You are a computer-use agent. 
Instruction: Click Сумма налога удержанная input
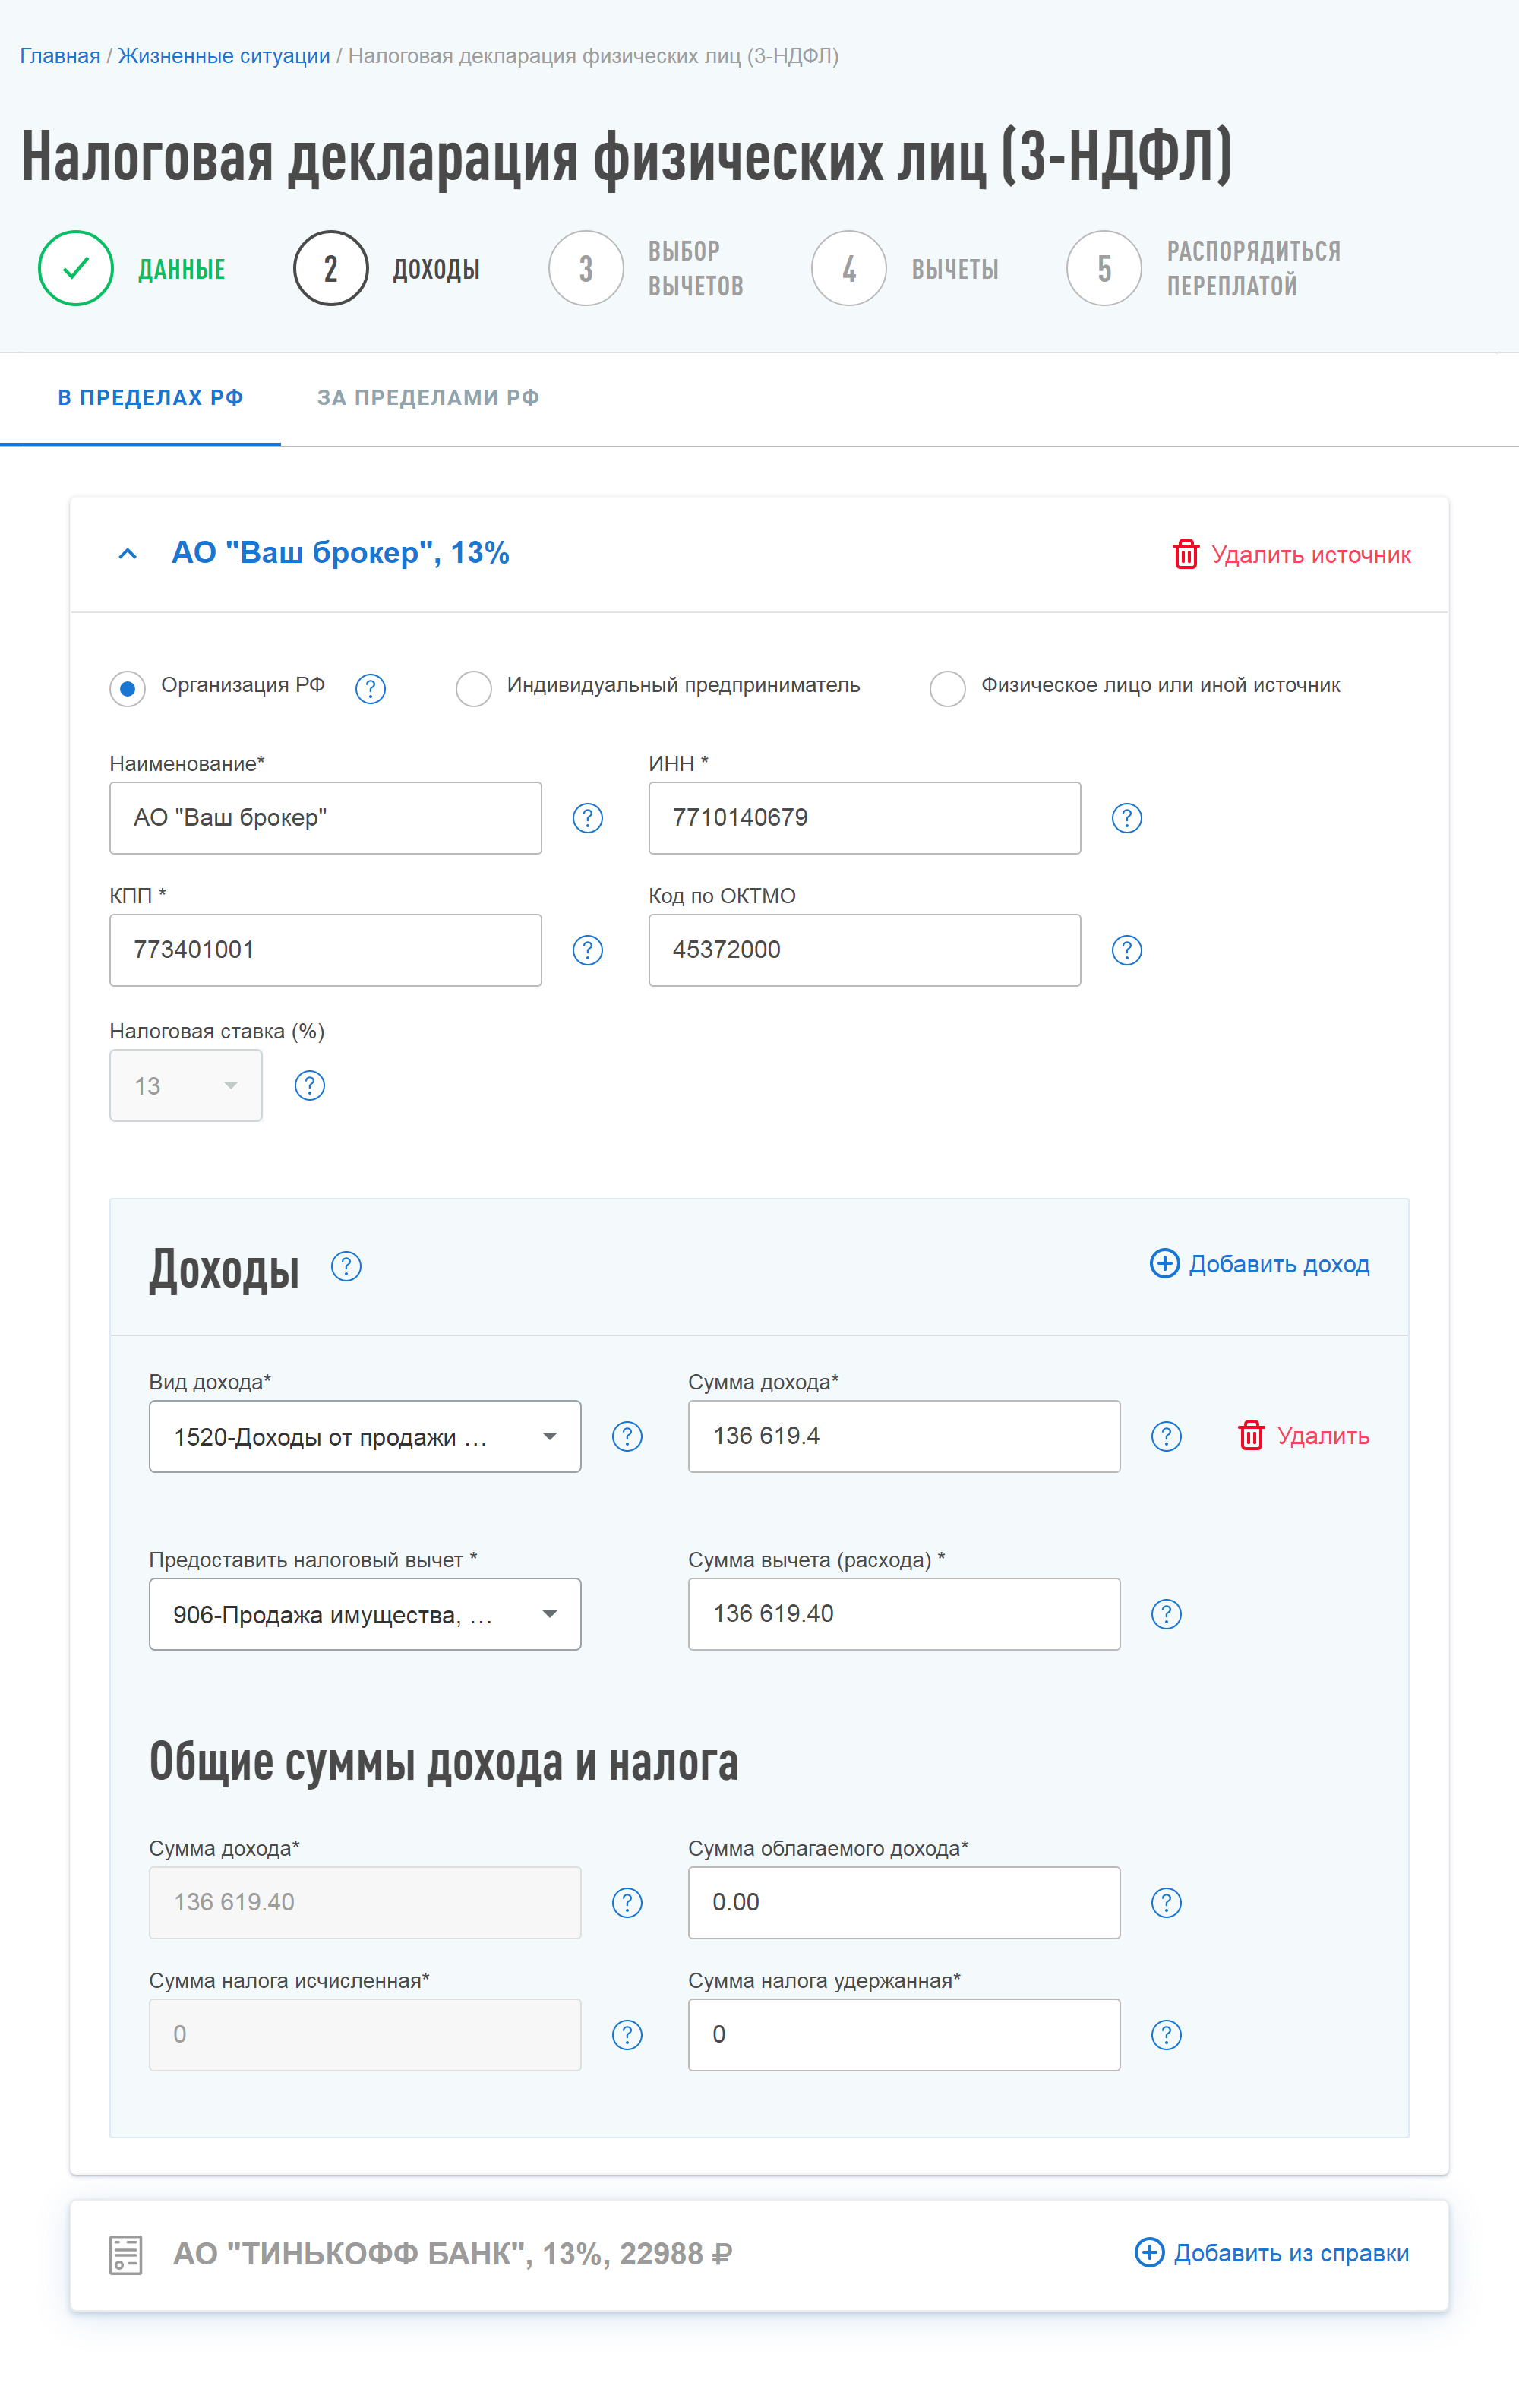tap(904, 2034)
